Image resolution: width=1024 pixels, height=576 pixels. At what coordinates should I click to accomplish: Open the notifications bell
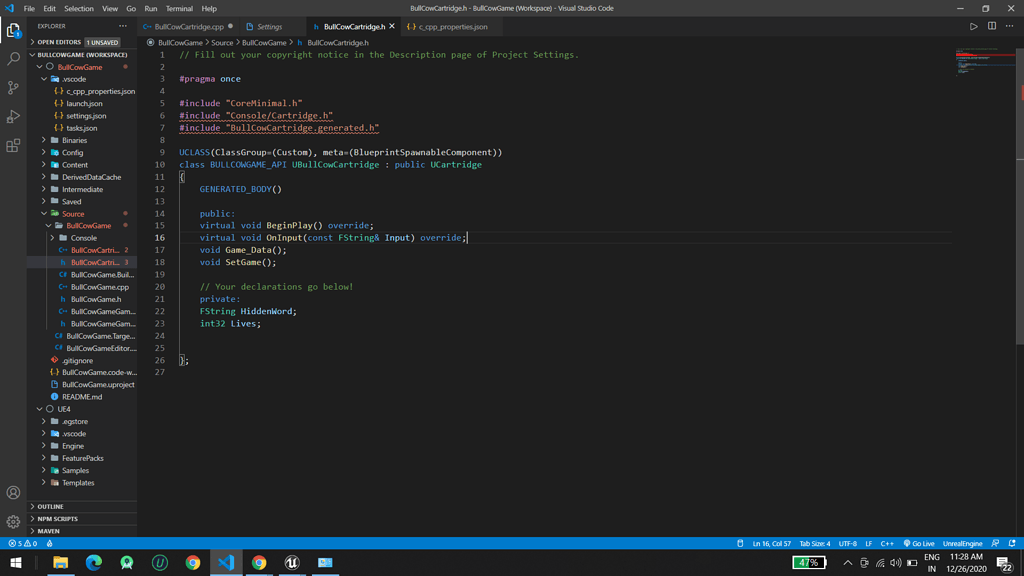[1014, 543]
